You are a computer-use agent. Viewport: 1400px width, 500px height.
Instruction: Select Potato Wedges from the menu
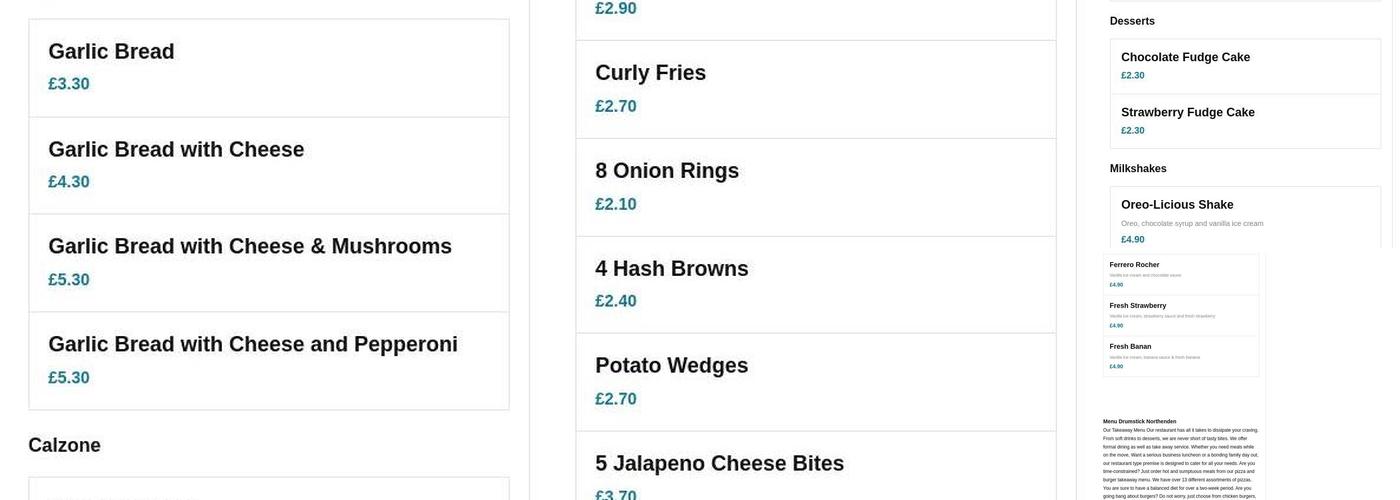671,366
